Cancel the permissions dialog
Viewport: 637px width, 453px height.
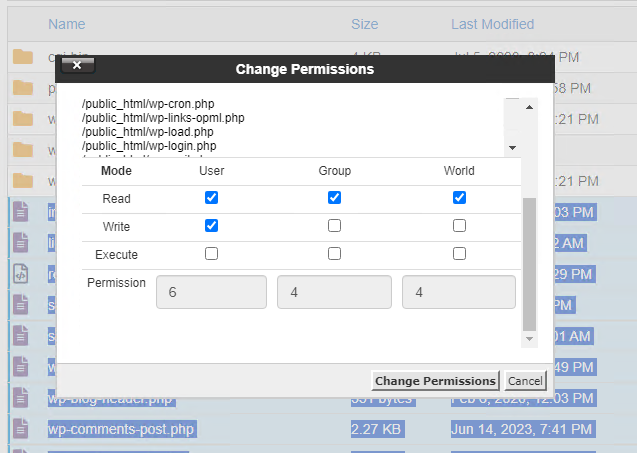click(x=525, y=381)
